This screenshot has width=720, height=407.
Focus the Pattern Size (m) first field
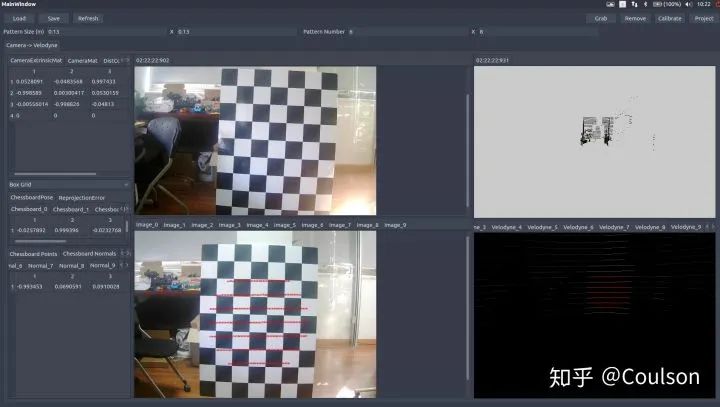tap(105, 32)
